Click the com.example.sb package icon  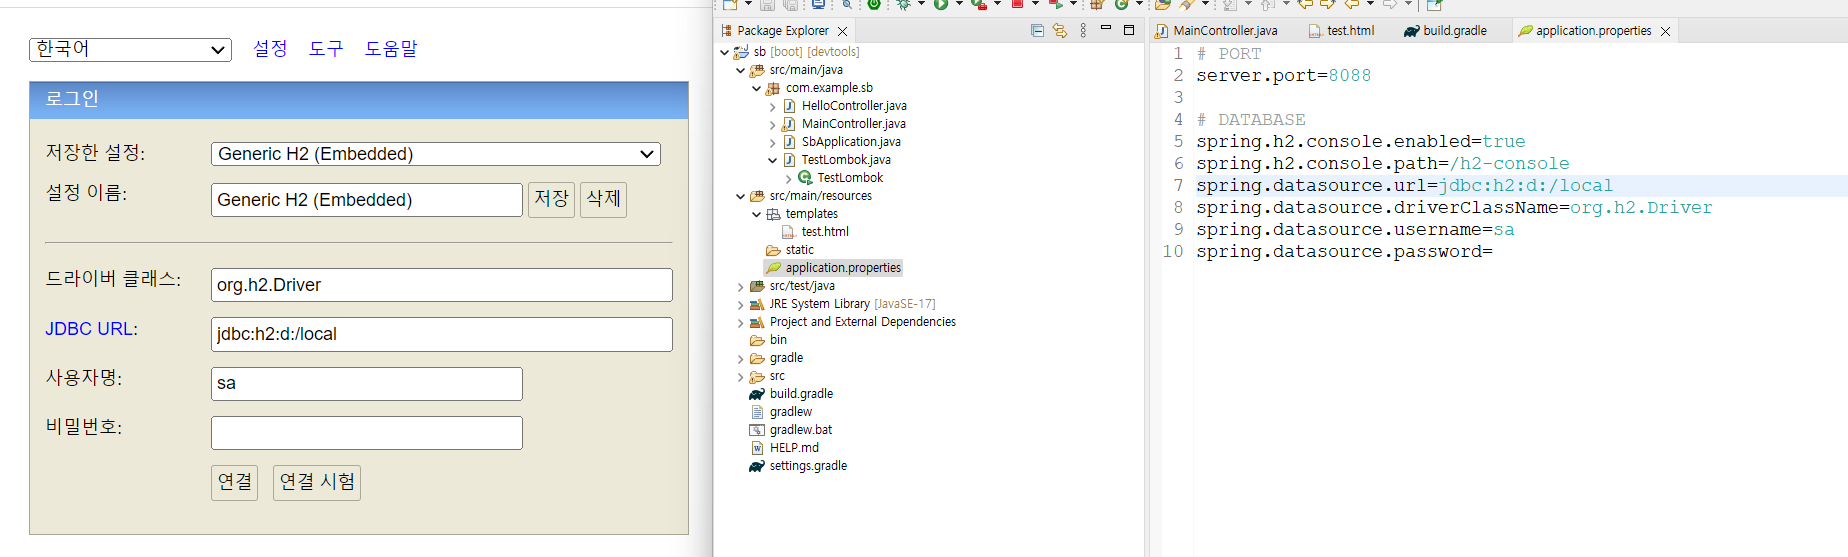pos(773,88)
